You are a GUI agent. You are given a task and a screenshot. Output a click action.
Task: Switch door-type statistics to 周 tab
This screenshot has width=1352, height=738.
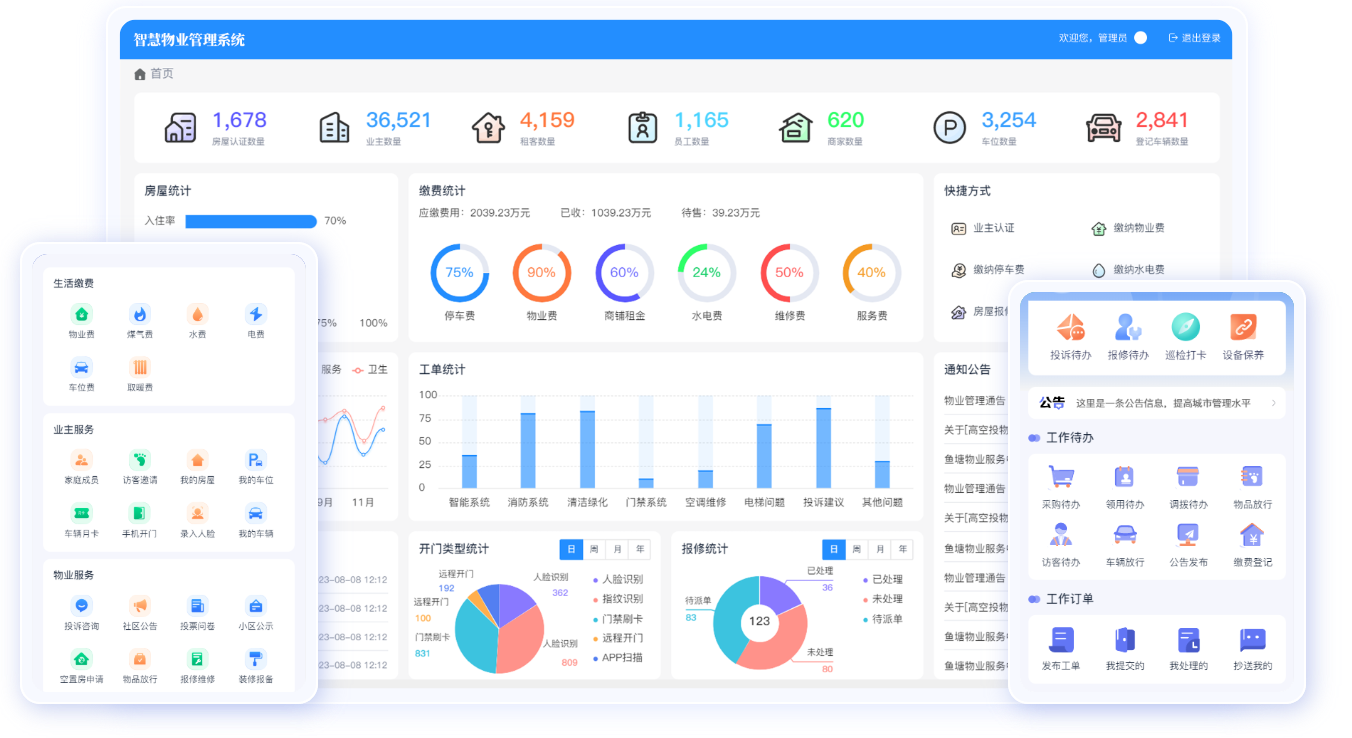(594, 549)
